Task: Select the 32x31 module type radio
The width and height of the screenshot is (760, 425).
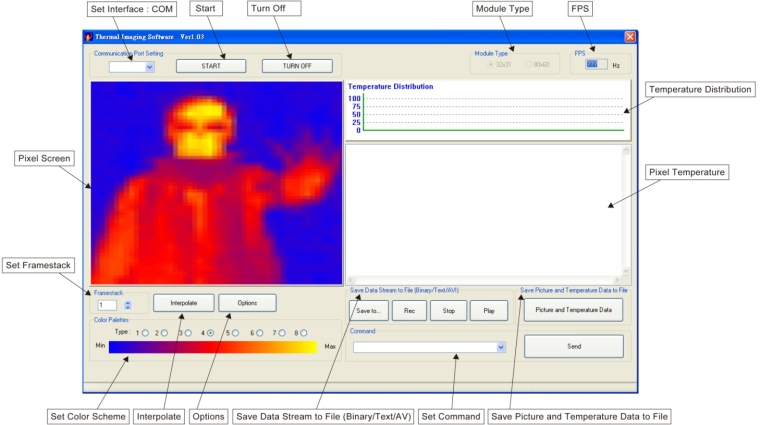Action: pos(490,64)
